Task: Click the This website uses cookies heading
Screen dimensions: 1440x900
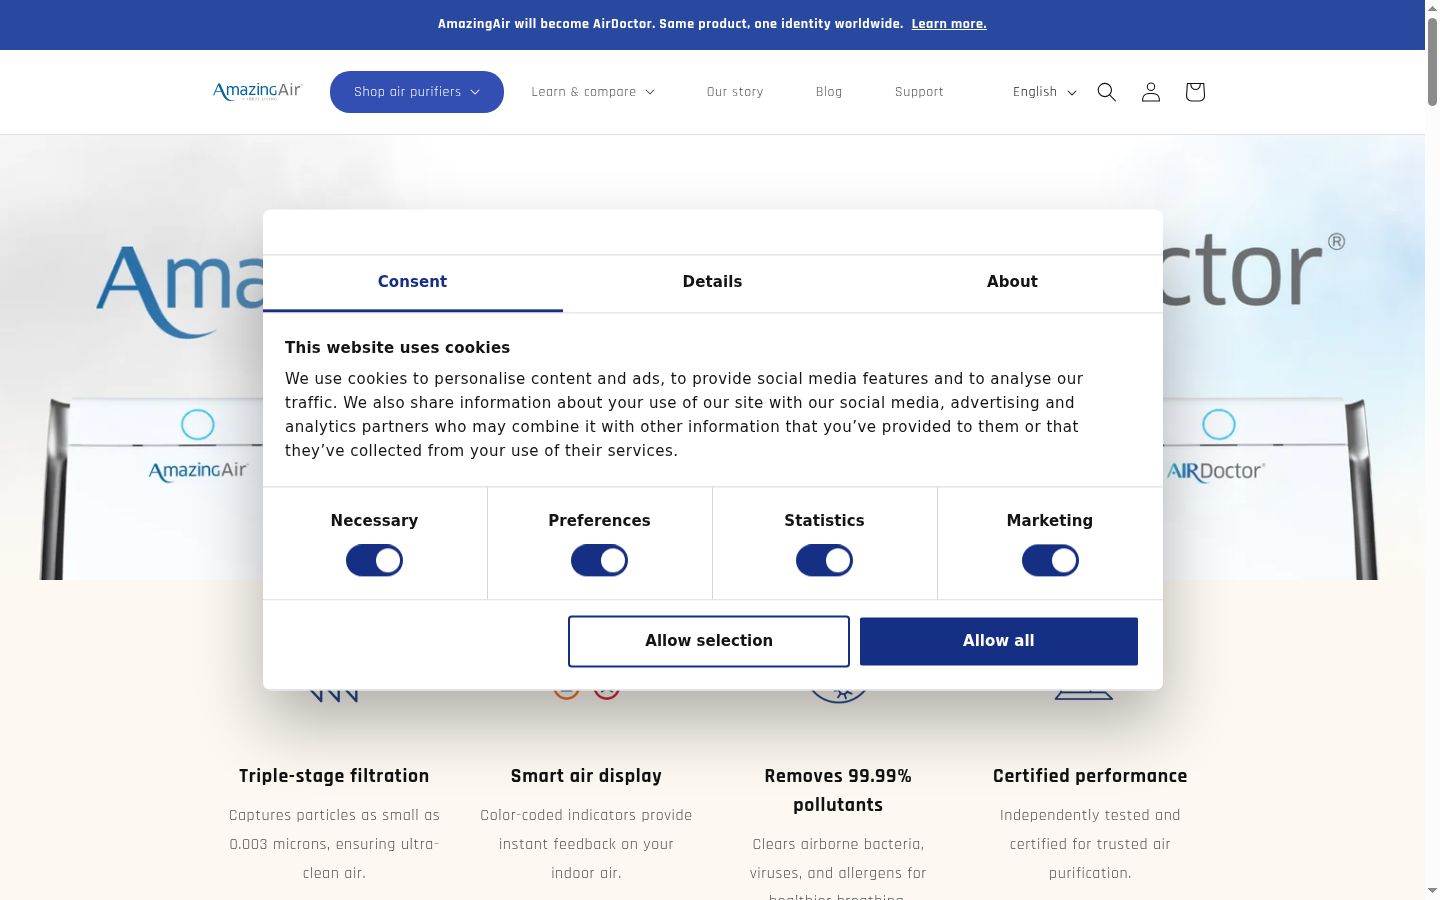Action: [397, 348]
